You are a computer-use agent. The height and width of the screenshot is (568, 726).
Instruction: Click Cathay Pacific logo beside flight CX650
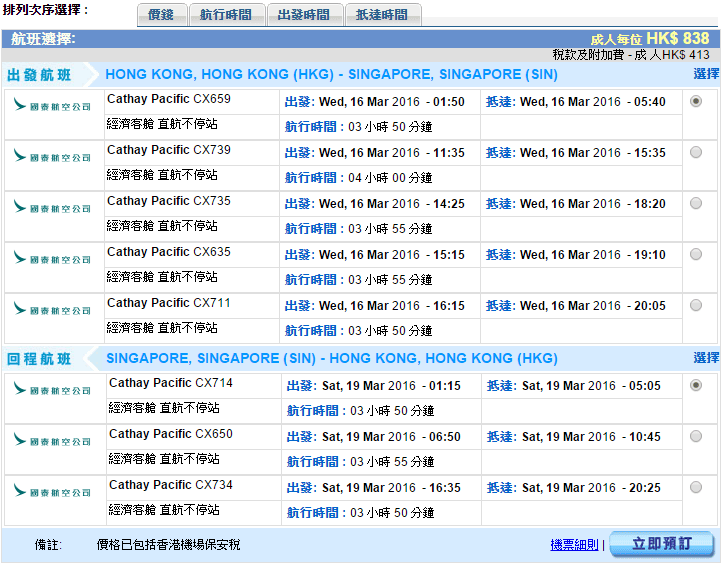(x=53, y=441)
